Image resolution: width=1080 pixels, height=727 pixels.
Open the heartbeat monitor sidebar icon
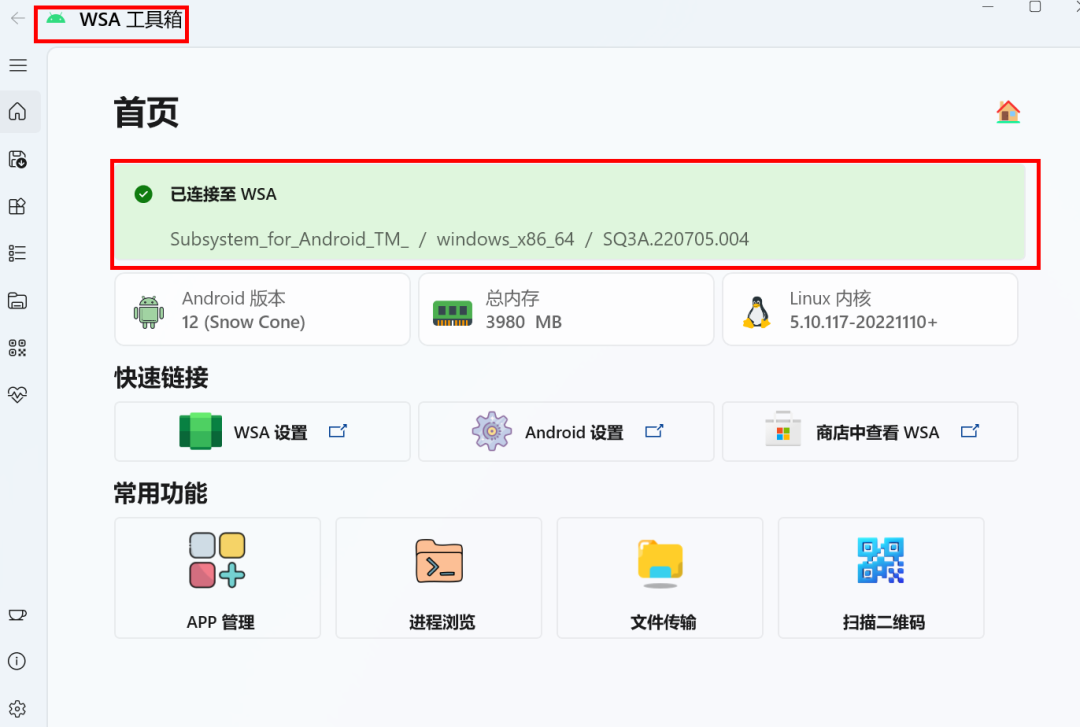[x=18, y=394]
